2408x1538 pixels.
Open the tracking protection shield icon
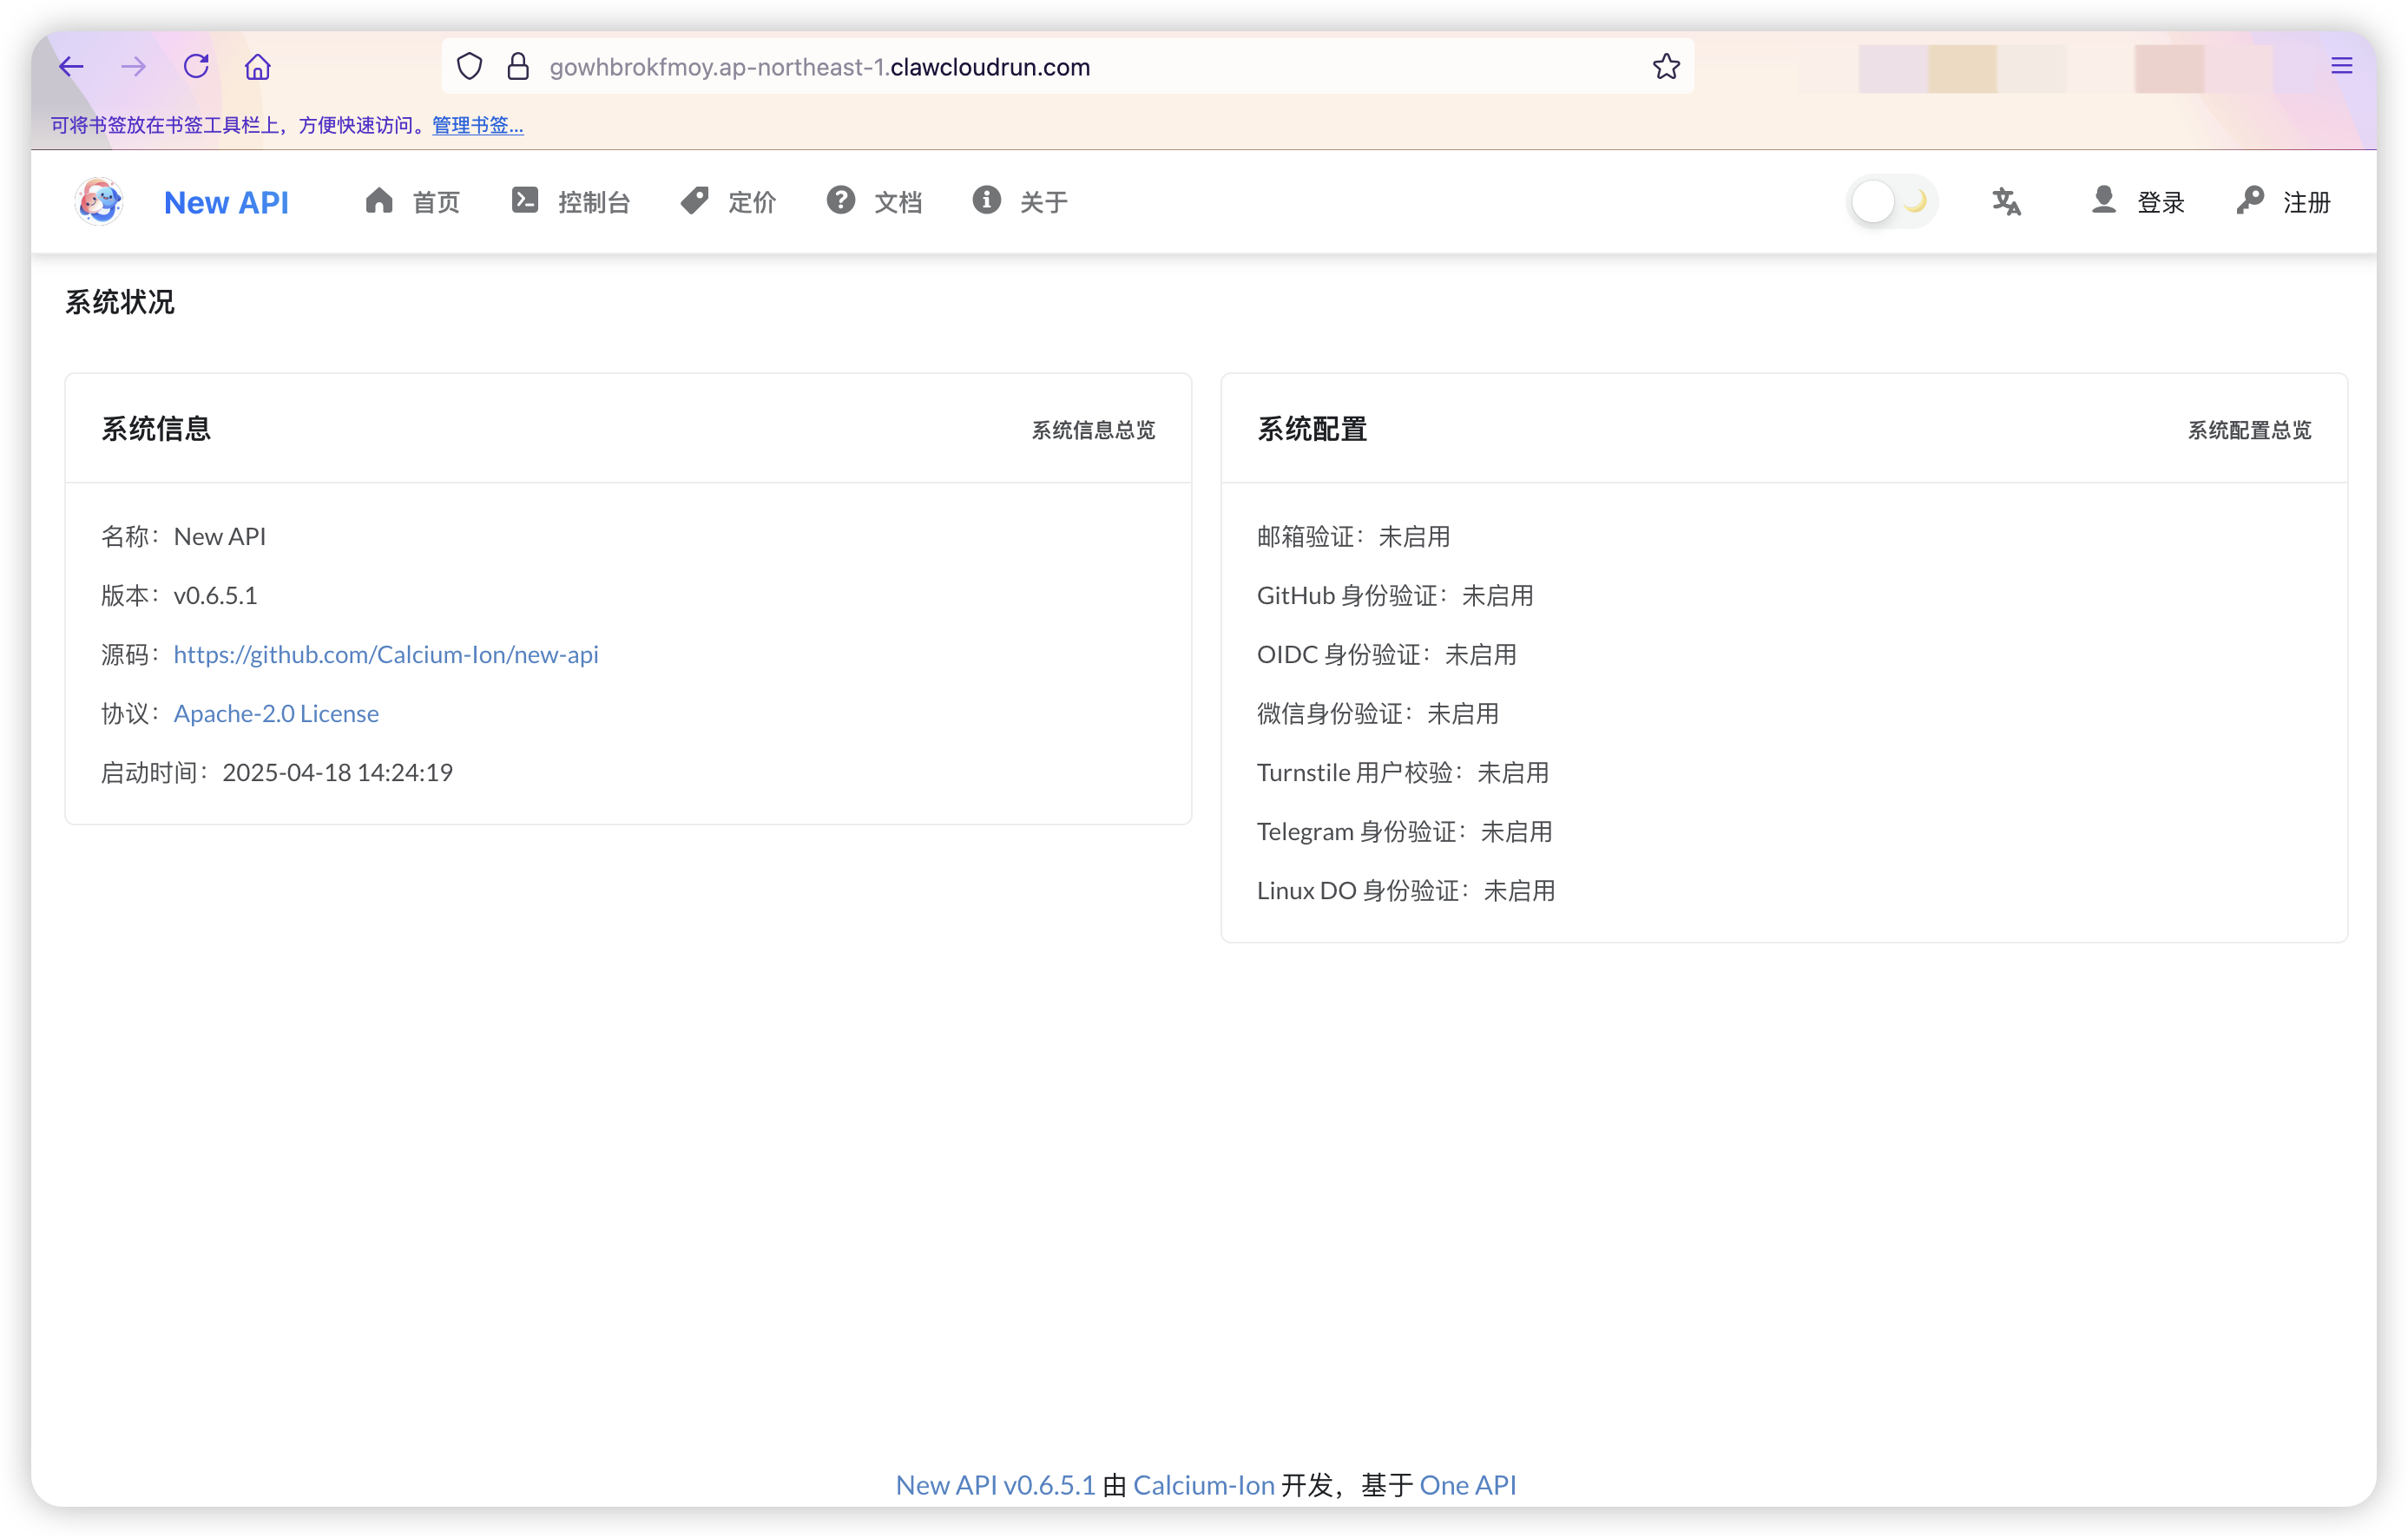pos(469,67)
